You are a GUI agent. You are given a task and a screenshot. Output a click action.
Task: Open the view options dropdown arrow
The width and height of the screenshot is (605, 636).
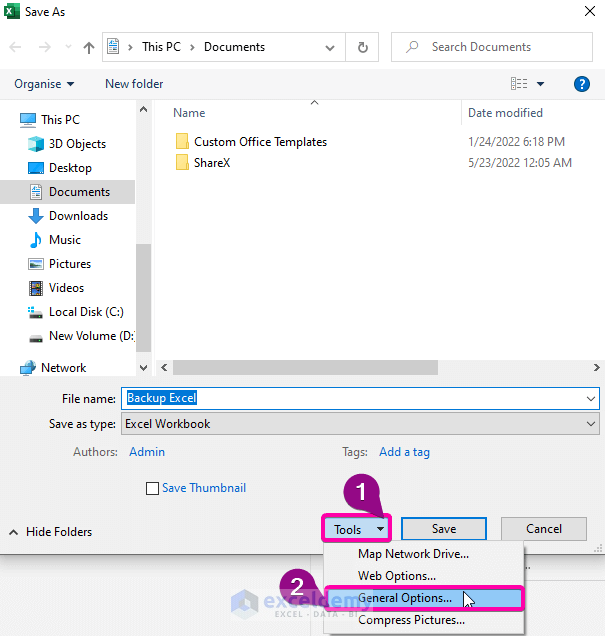pos(540,84)
